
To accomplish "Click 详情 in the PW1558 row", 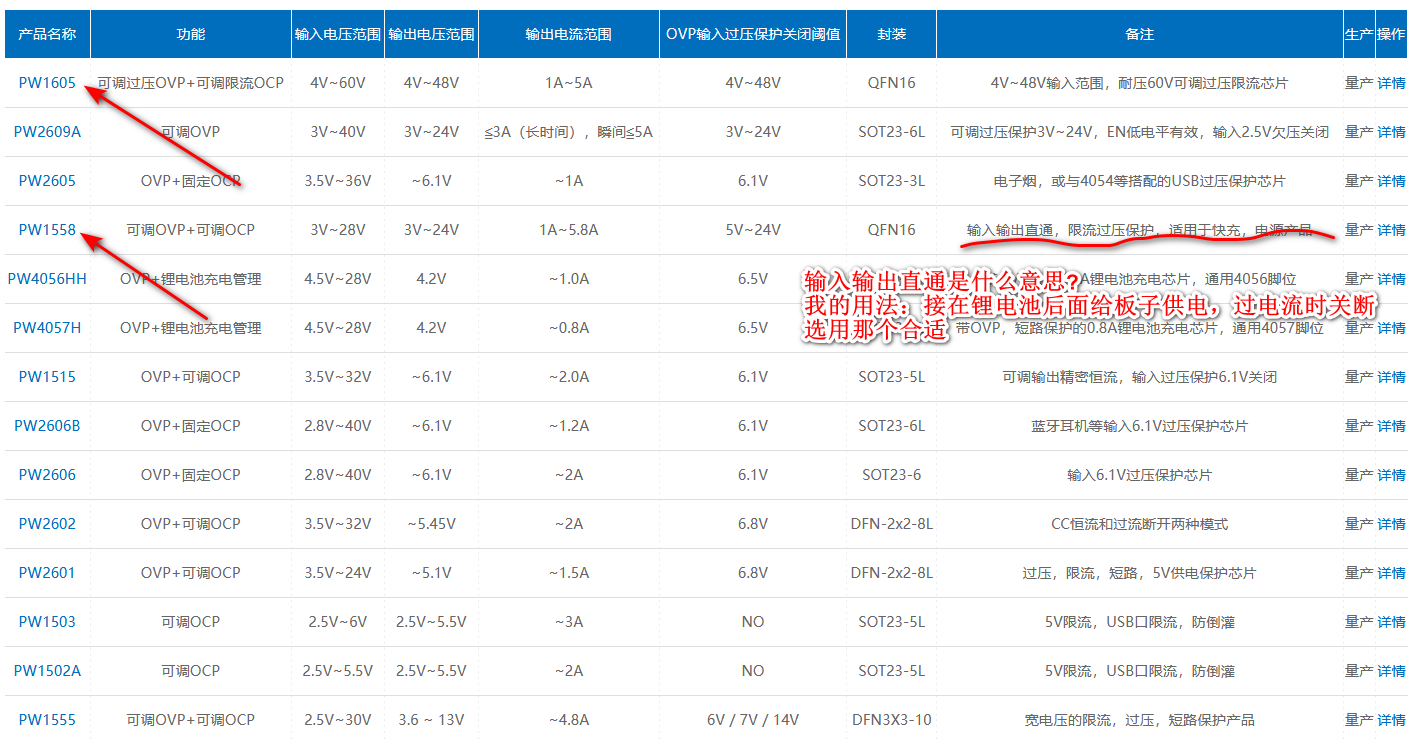I will coord(1391,230).
